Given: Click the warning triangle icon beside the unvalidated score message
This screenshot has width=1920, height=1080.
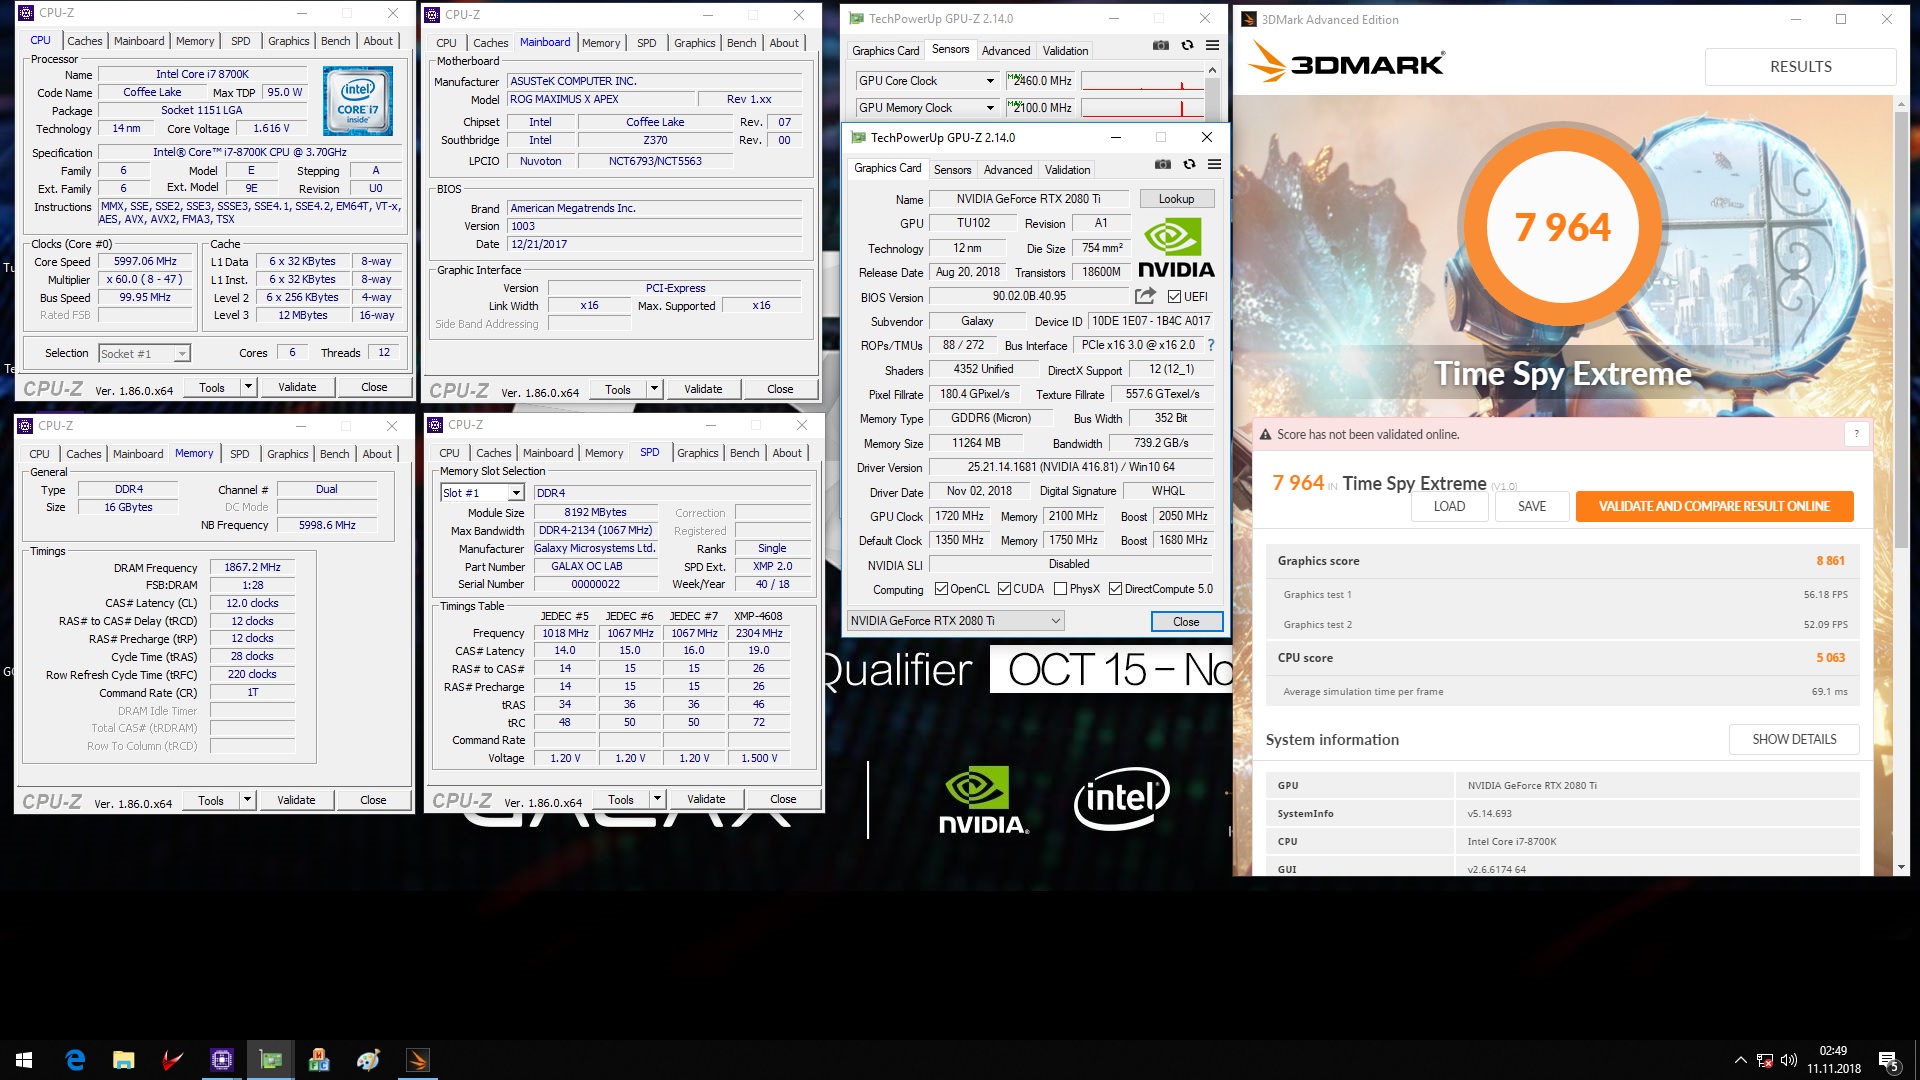Looking at the screenshot, I should click(1266, 435).
